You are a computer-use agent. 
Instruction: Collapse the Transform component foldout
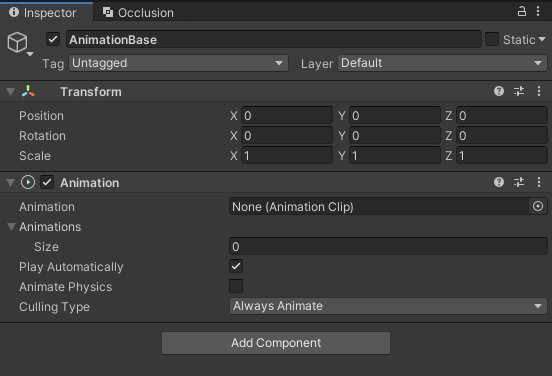(11, 92)
